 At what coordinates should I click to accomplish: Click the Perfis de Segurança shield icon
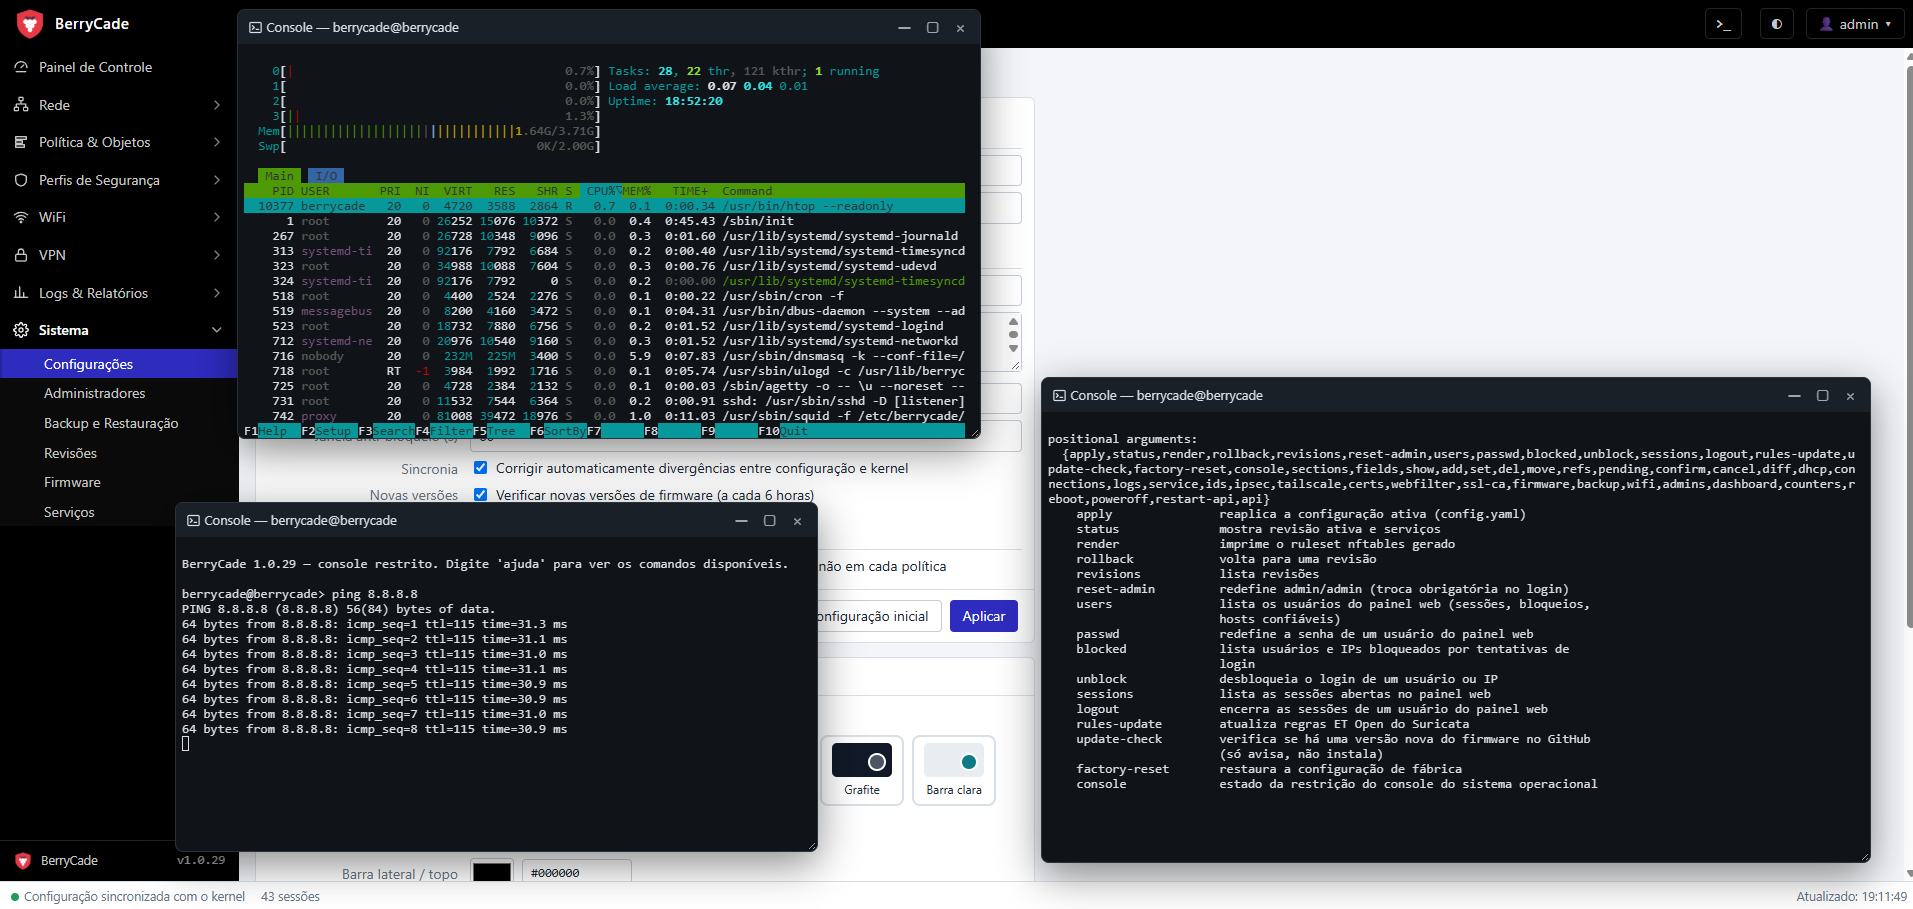21,180
